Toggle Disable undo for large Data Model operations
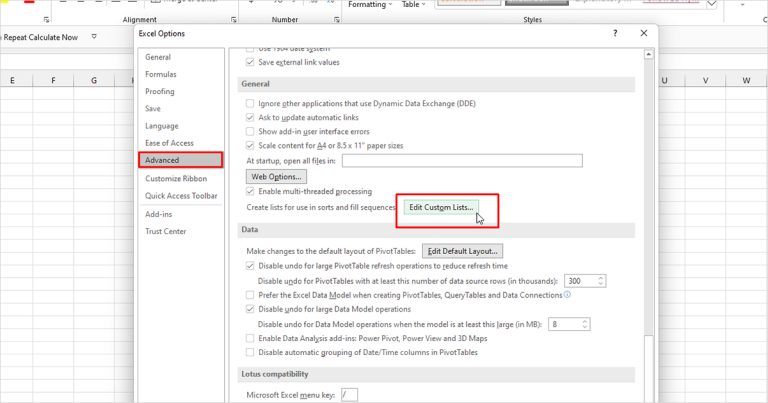Viewport: 768px width, 403px height. [x=250, y=309]
